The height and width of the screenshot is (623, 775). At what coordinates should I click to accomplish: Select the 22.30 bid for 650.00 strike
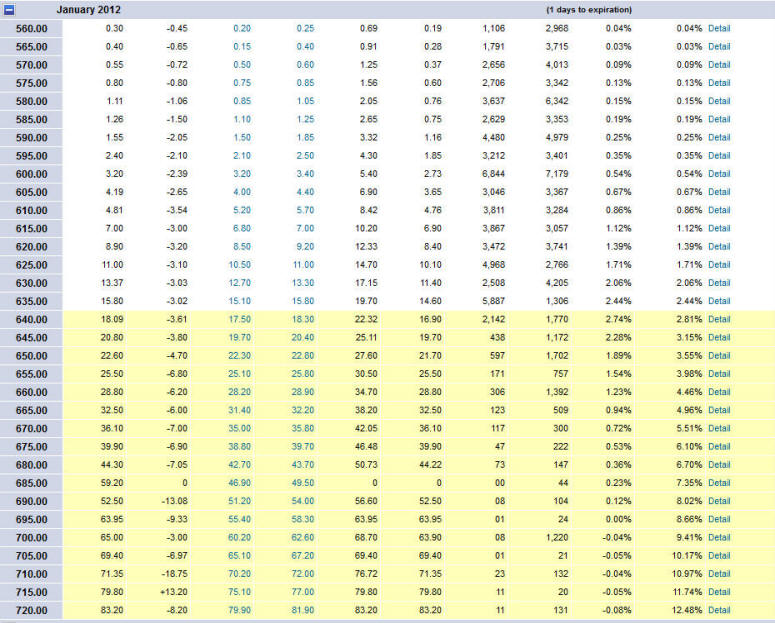pyautogui.click(x=240, y=356)
